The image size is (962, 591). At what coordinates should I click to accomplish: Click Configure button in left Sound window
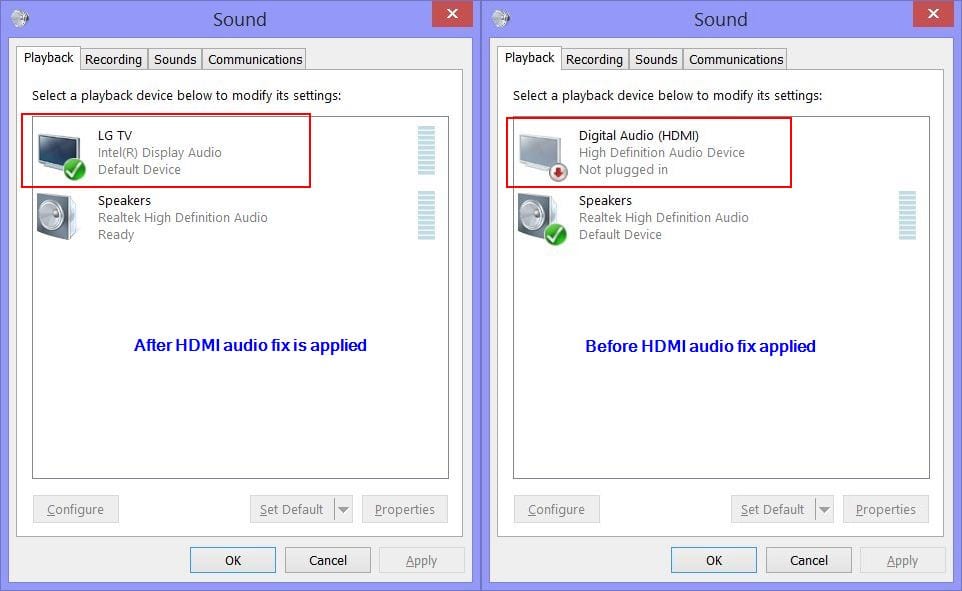click(75, 509)
